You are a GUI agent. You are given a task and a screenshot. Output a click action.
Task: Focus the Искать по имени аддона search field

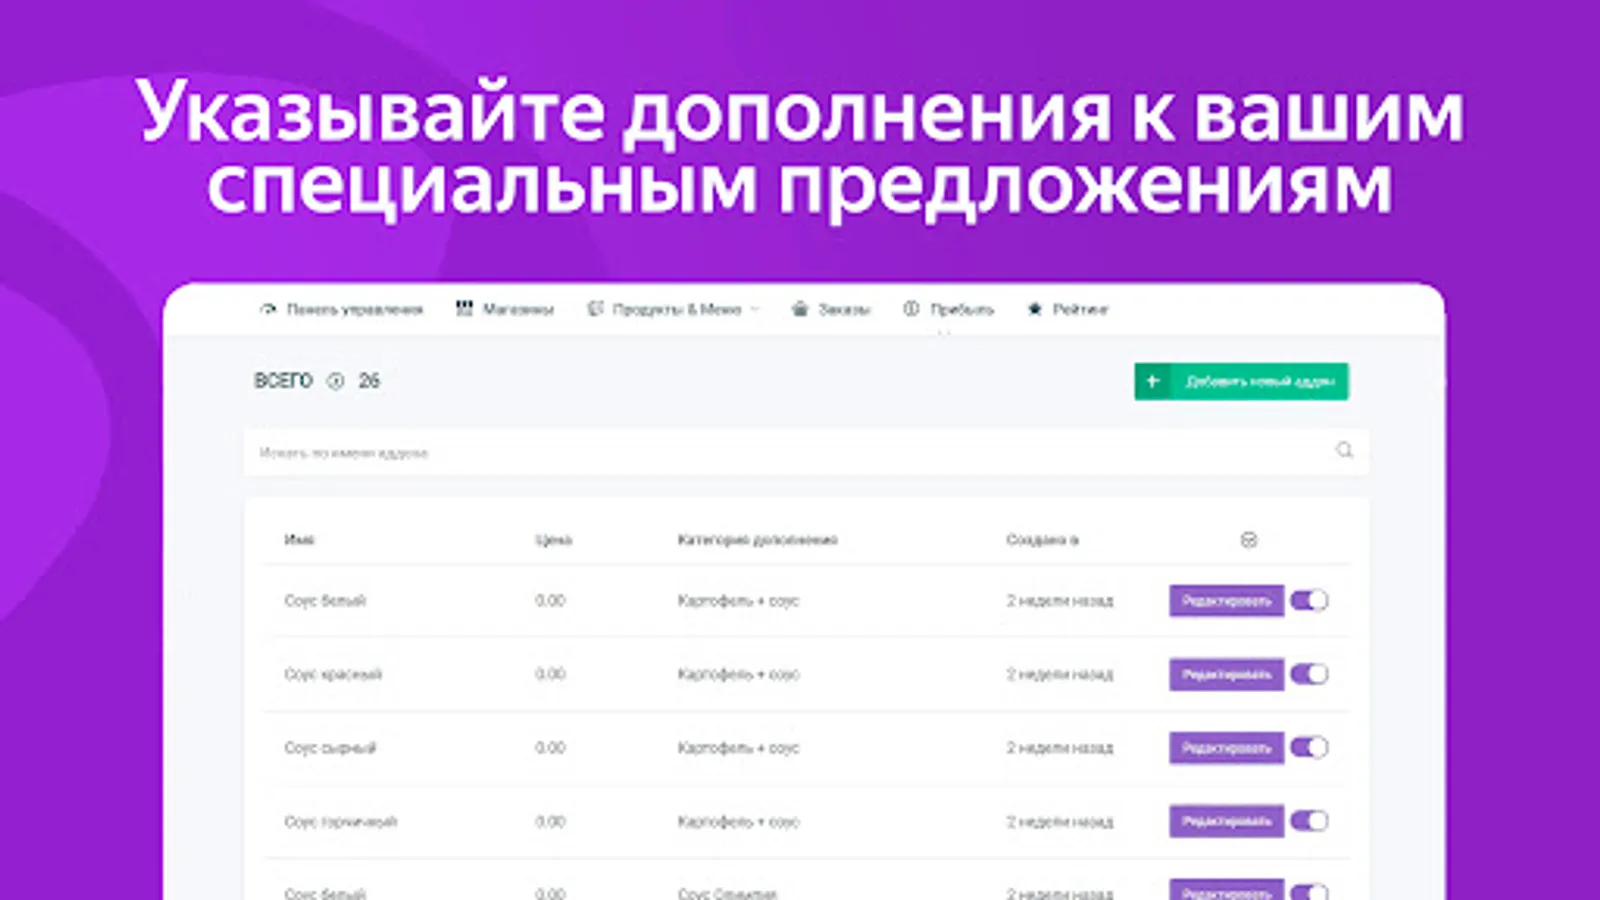click(x=806, y=452)
